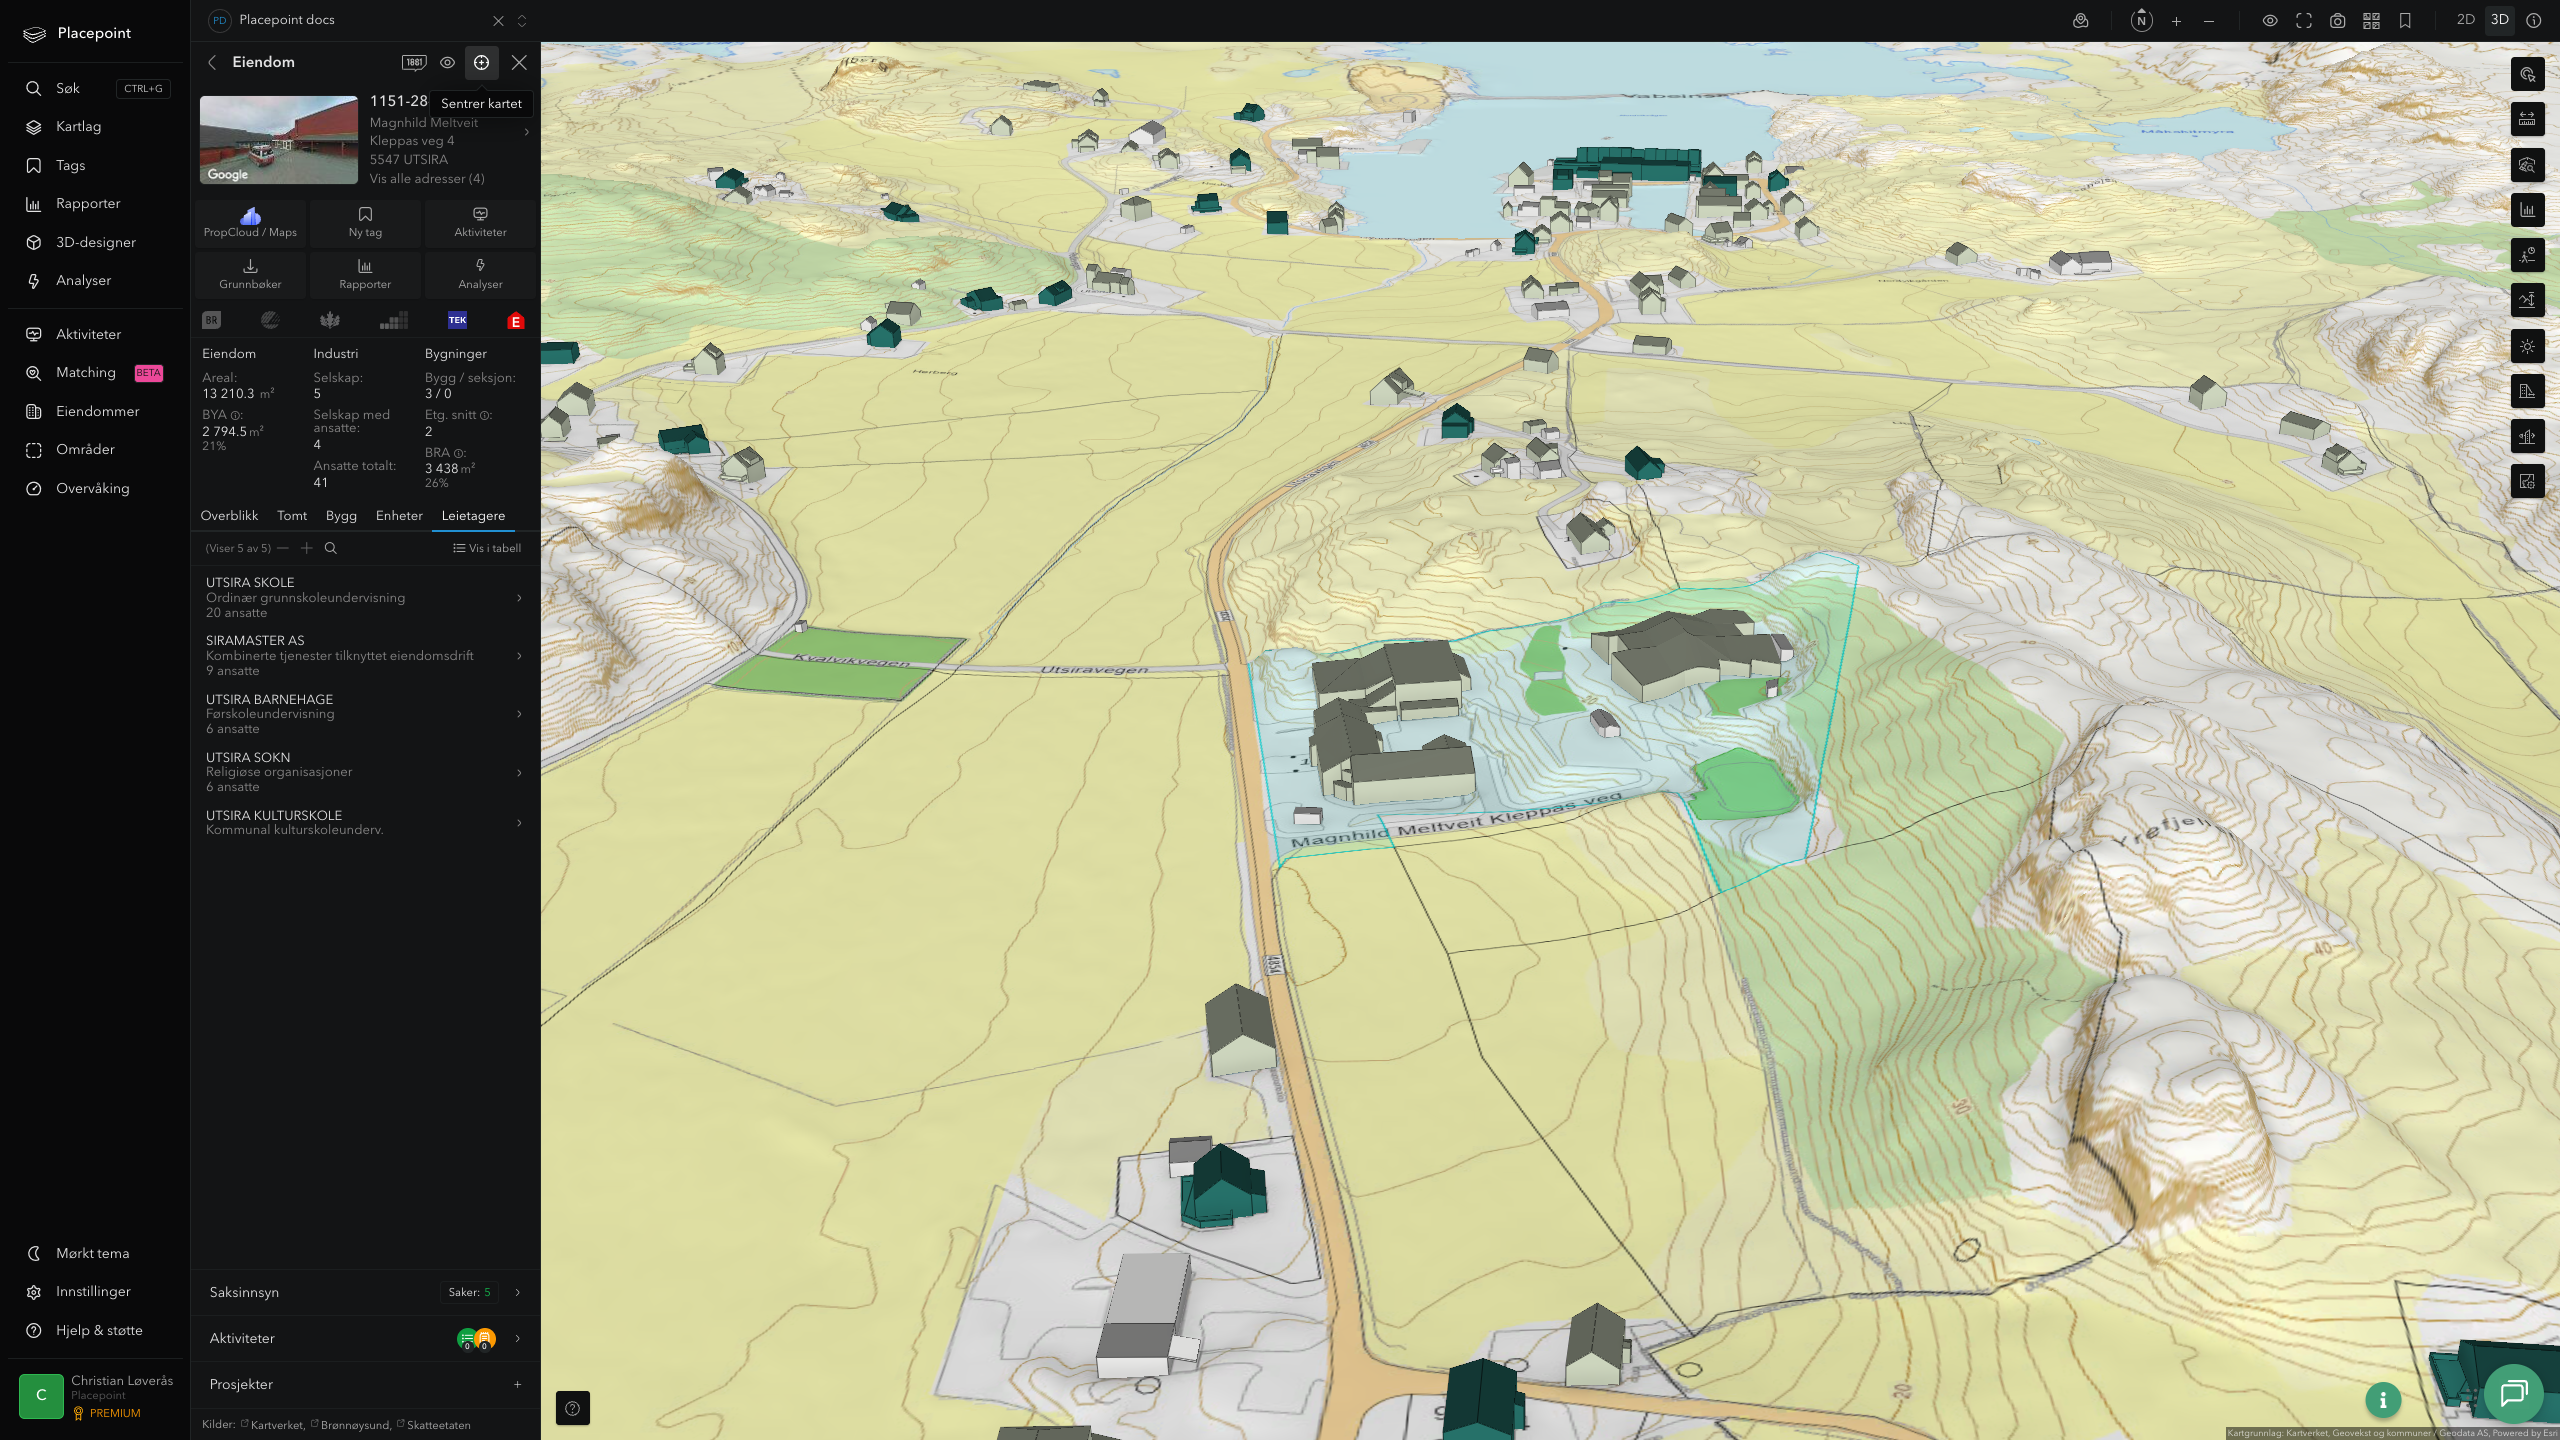
Task: Switch to the Tomt tab
Action: coord(292,516)
